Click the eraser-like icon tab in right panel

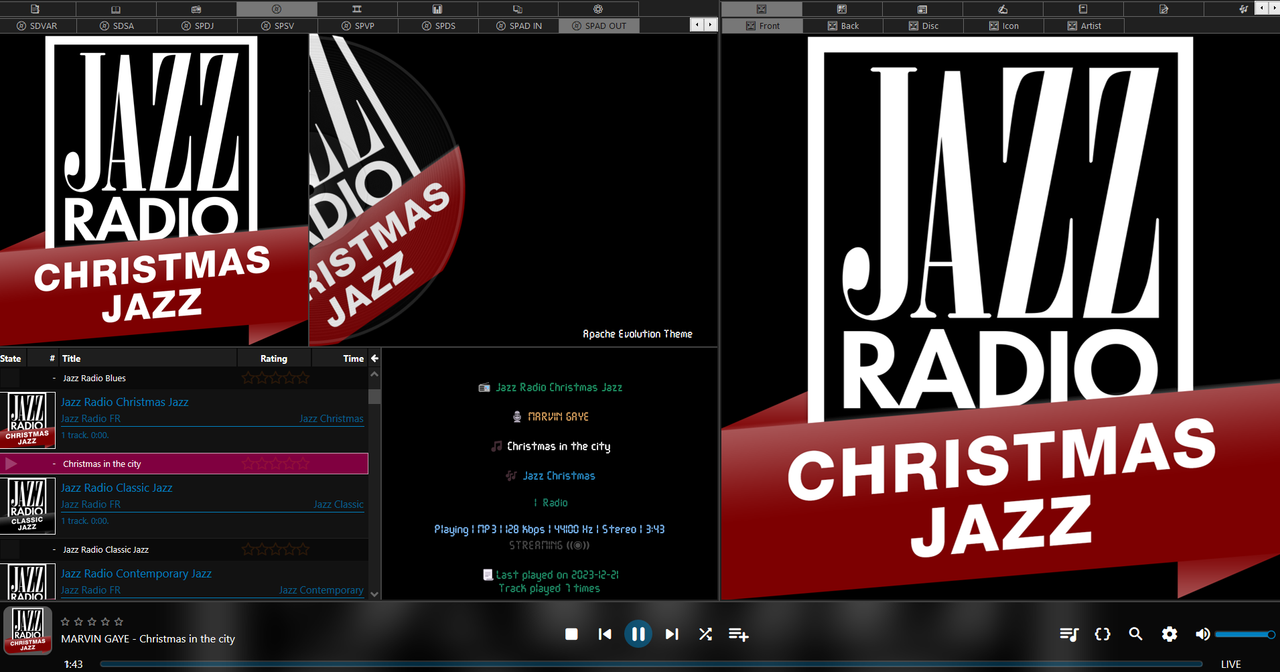pos(1003,9)
